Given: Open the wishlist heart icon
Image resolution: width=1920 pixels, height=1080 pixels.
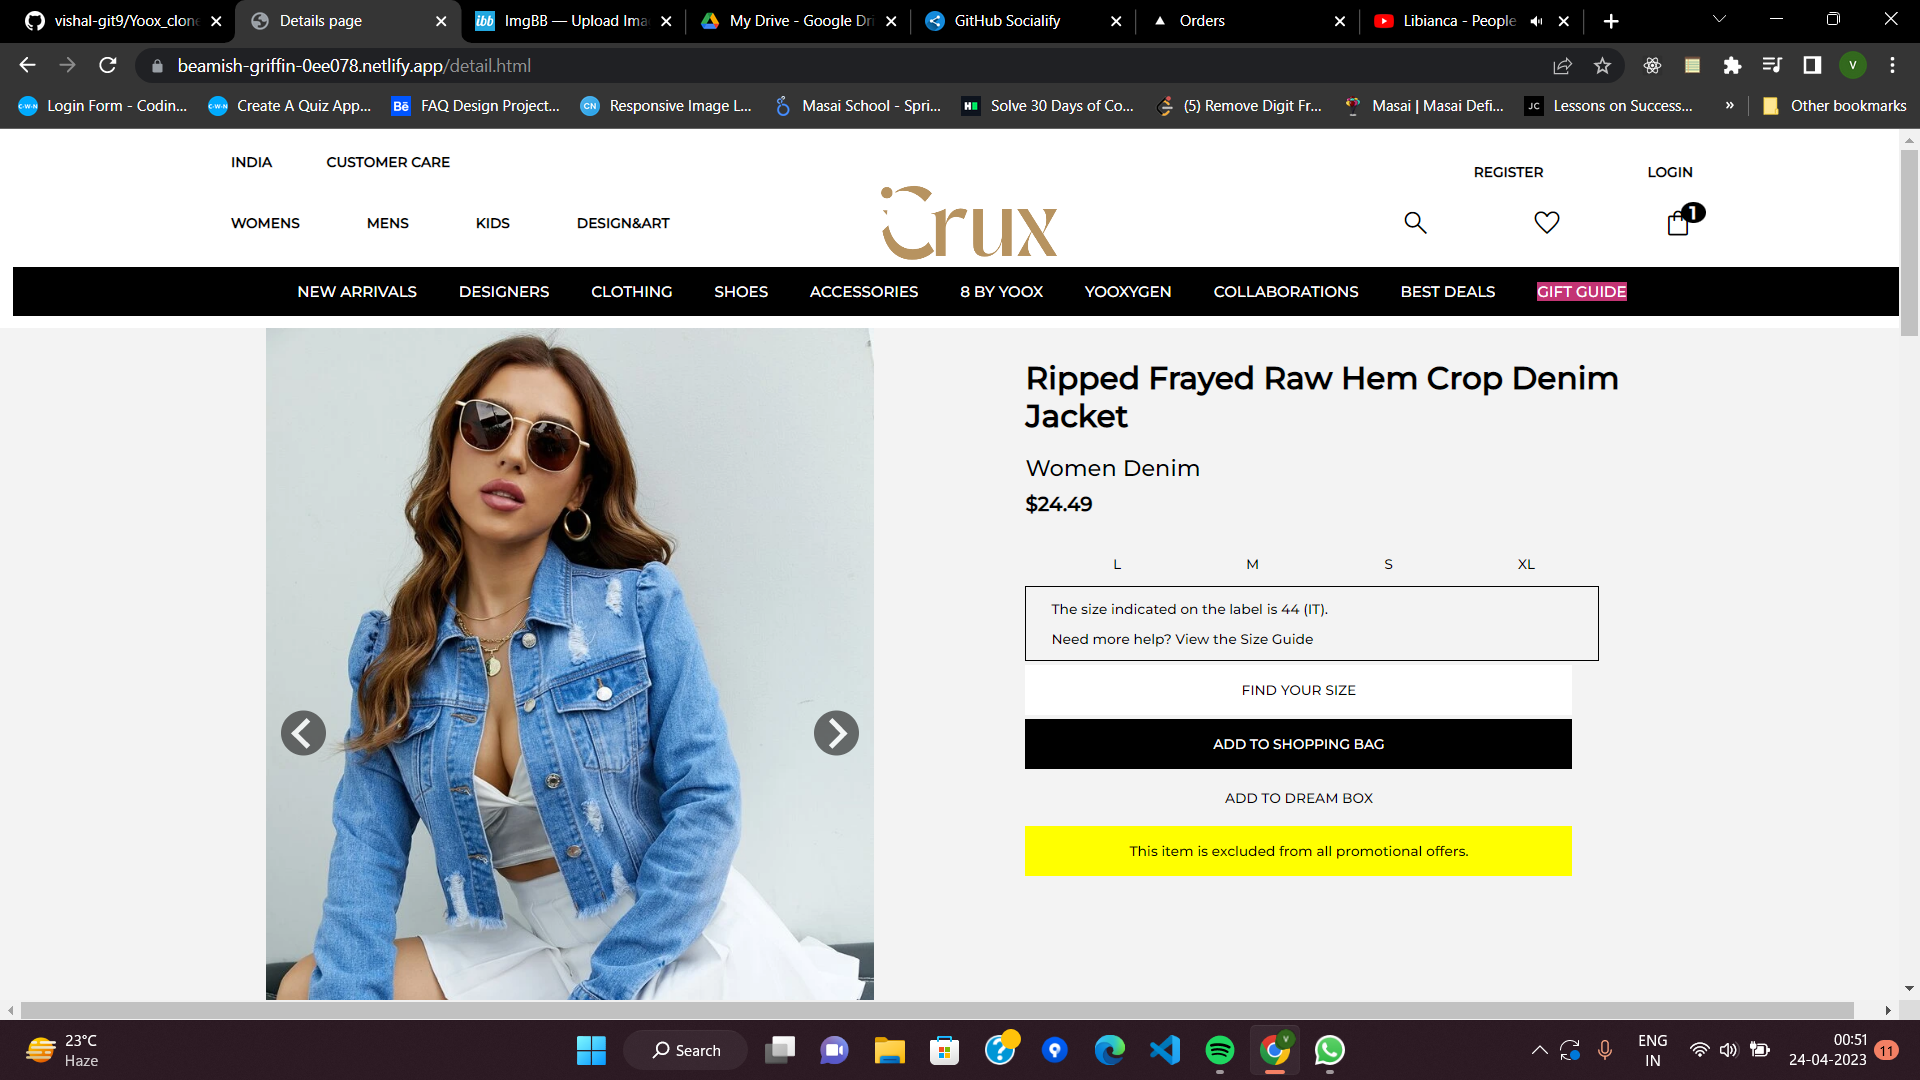Looking at the screenshot, I should (x=1547, y=222).
